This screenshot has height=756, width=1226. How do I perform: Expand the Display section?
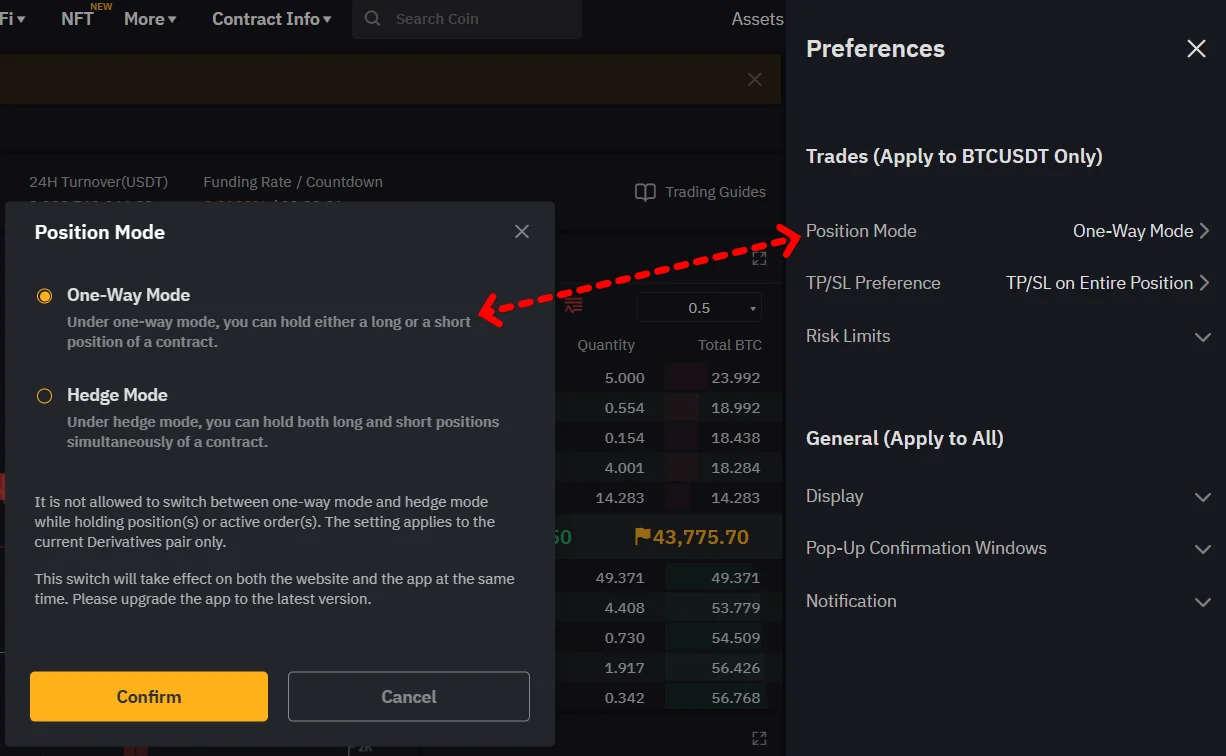1203,497
